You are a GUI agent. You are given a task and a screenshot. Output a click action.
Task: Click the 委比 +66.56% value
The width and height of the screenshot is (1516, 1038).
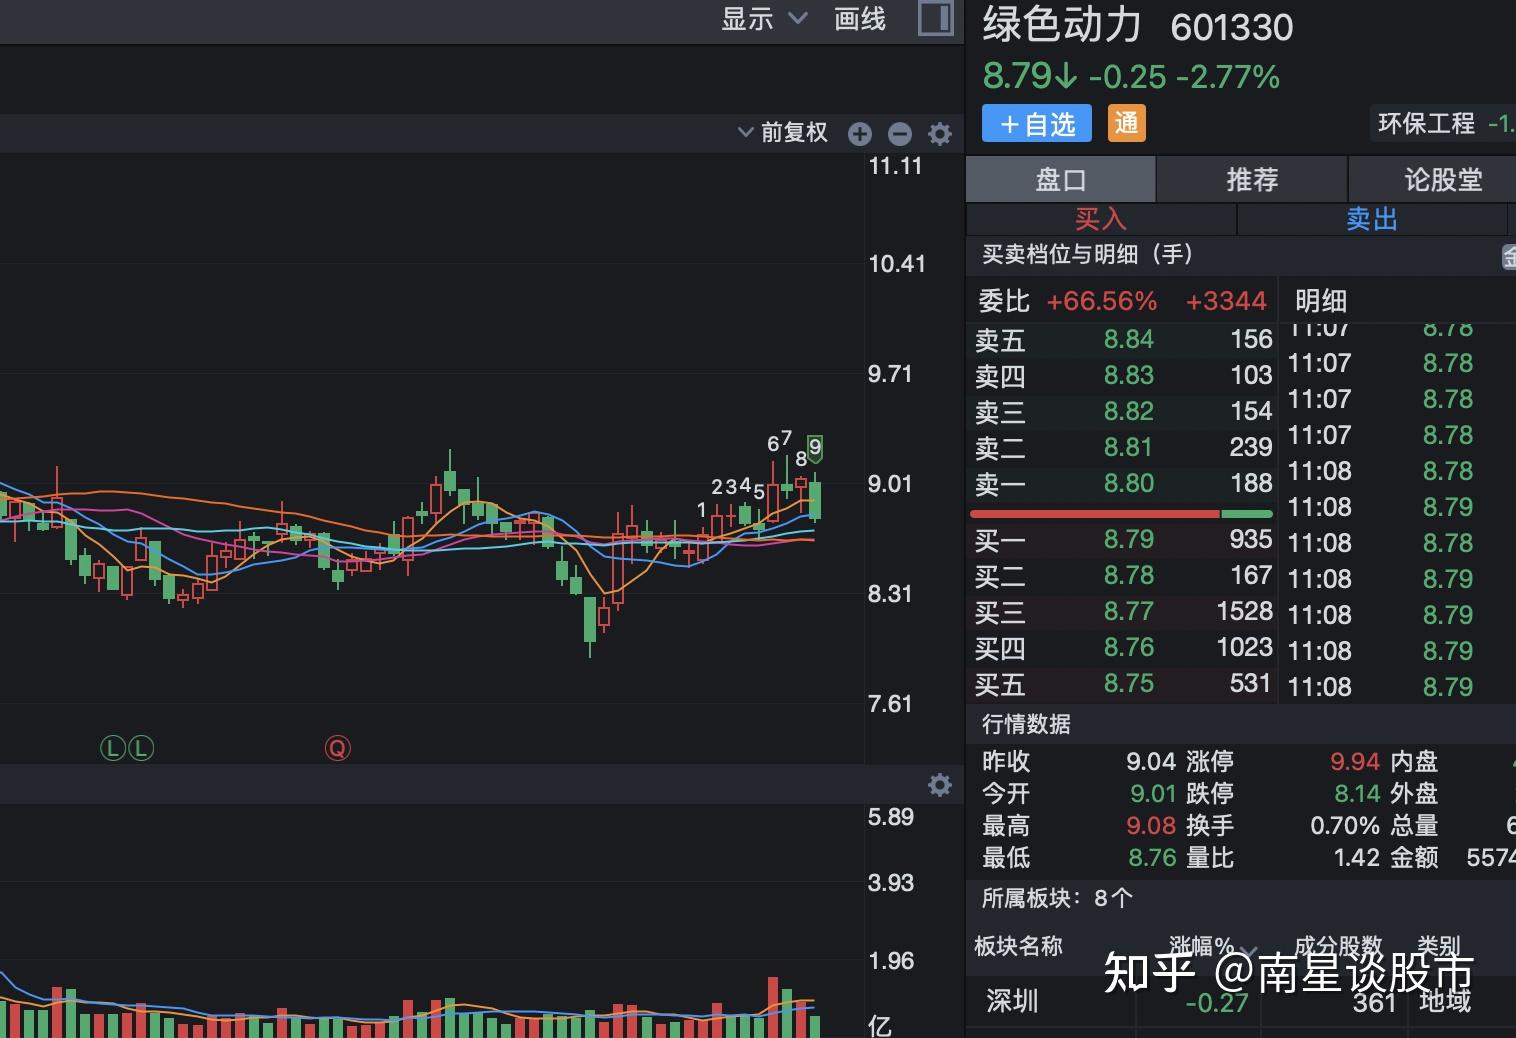tap(1101, 301)
